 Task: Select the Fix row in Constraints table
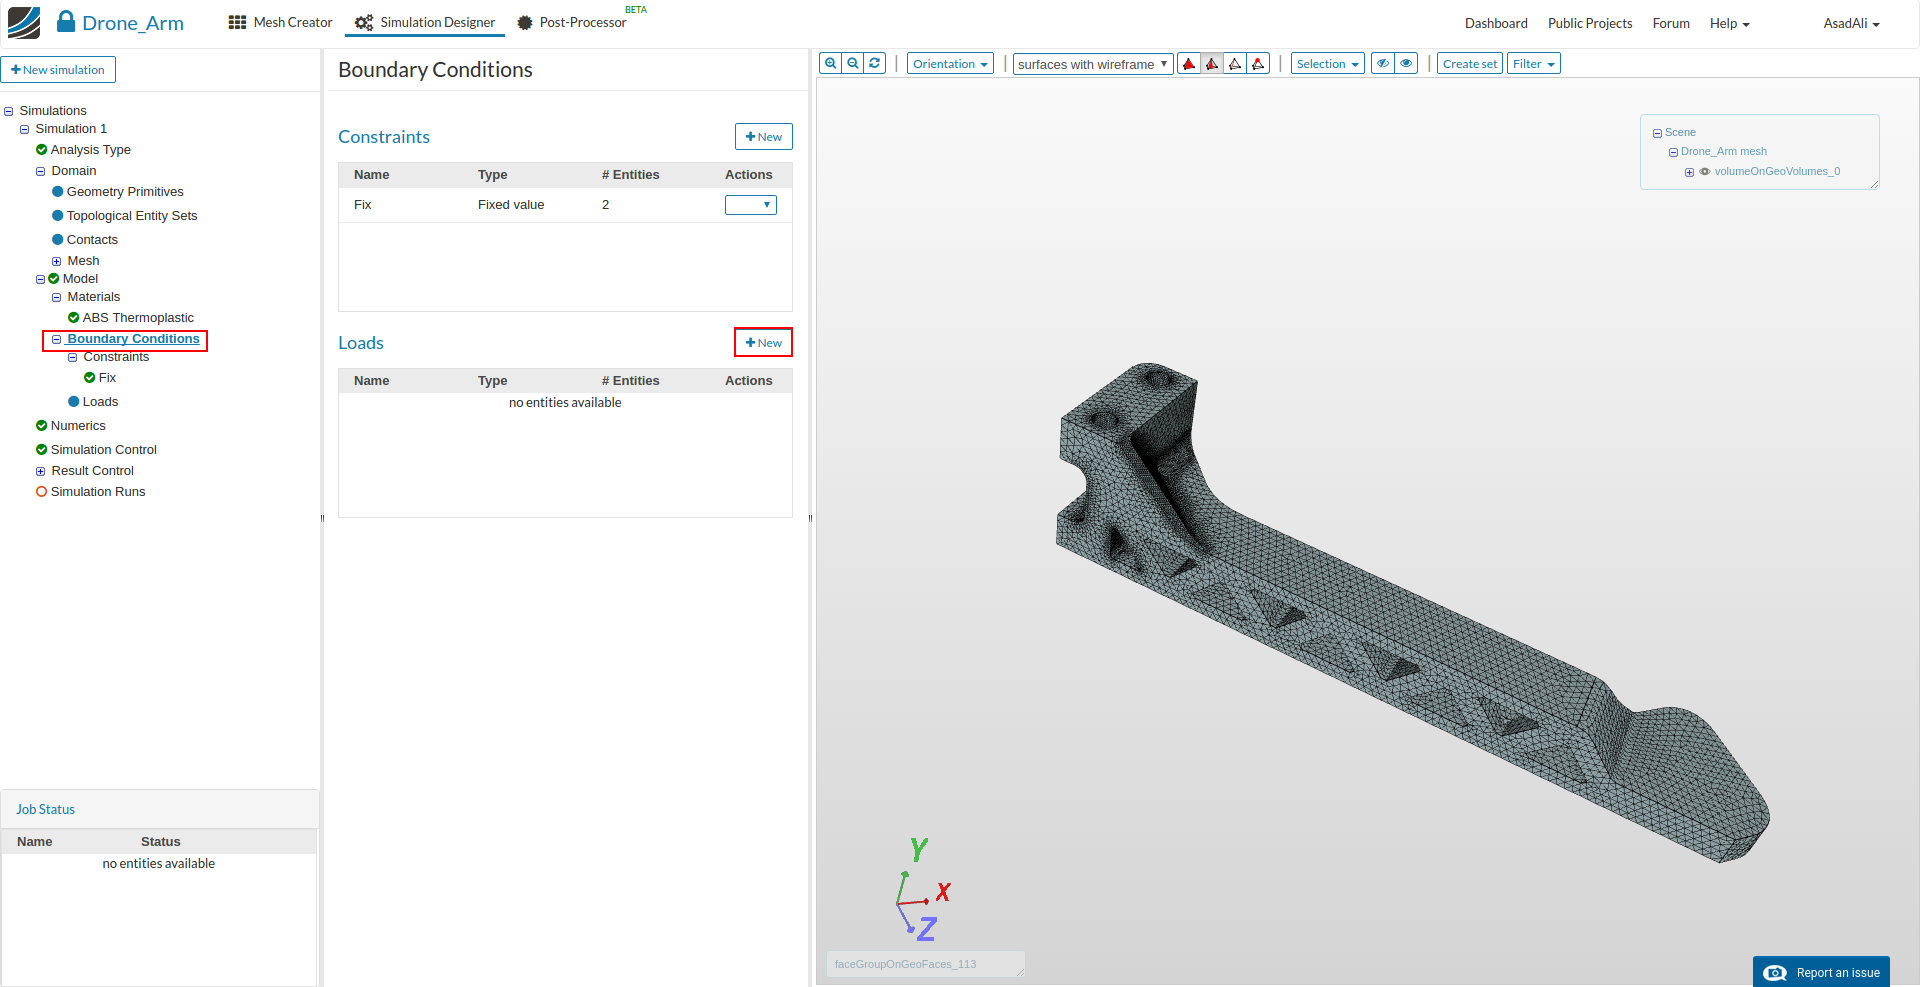coord(565,205)
